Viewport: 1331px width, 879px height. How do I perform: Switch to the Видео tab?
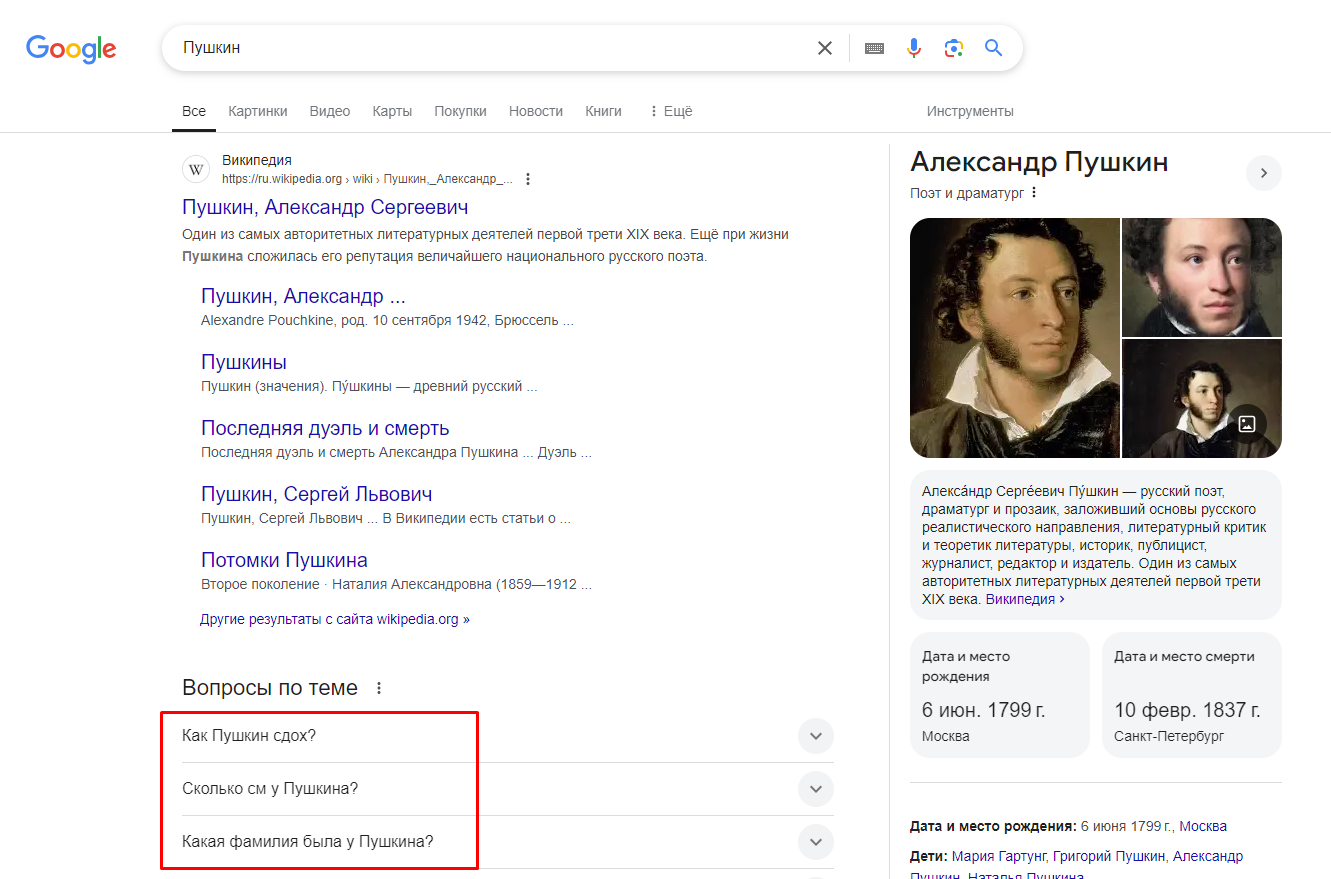pyautogui.click(x=330, y=111)
